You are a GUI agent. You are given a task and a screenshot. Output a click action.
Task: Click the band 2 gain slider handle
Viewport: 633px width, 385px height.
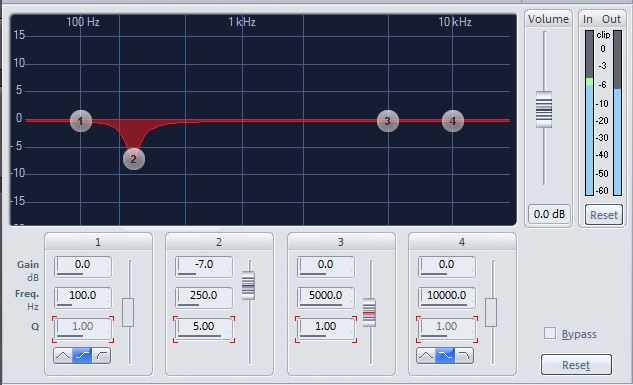coord(248,285)
